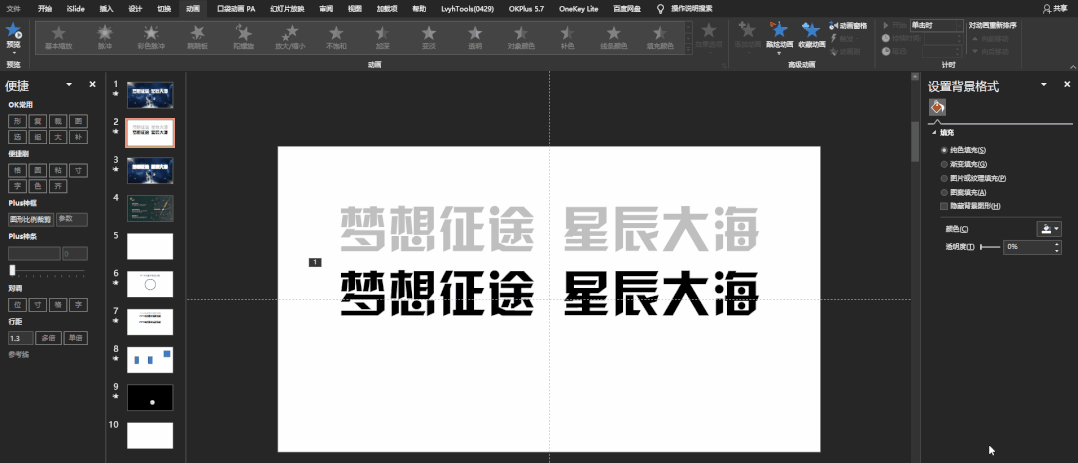The image size is (1078, 463).
Task: Open the iSlide ribbon tab
Action: [x=76, y=9]
